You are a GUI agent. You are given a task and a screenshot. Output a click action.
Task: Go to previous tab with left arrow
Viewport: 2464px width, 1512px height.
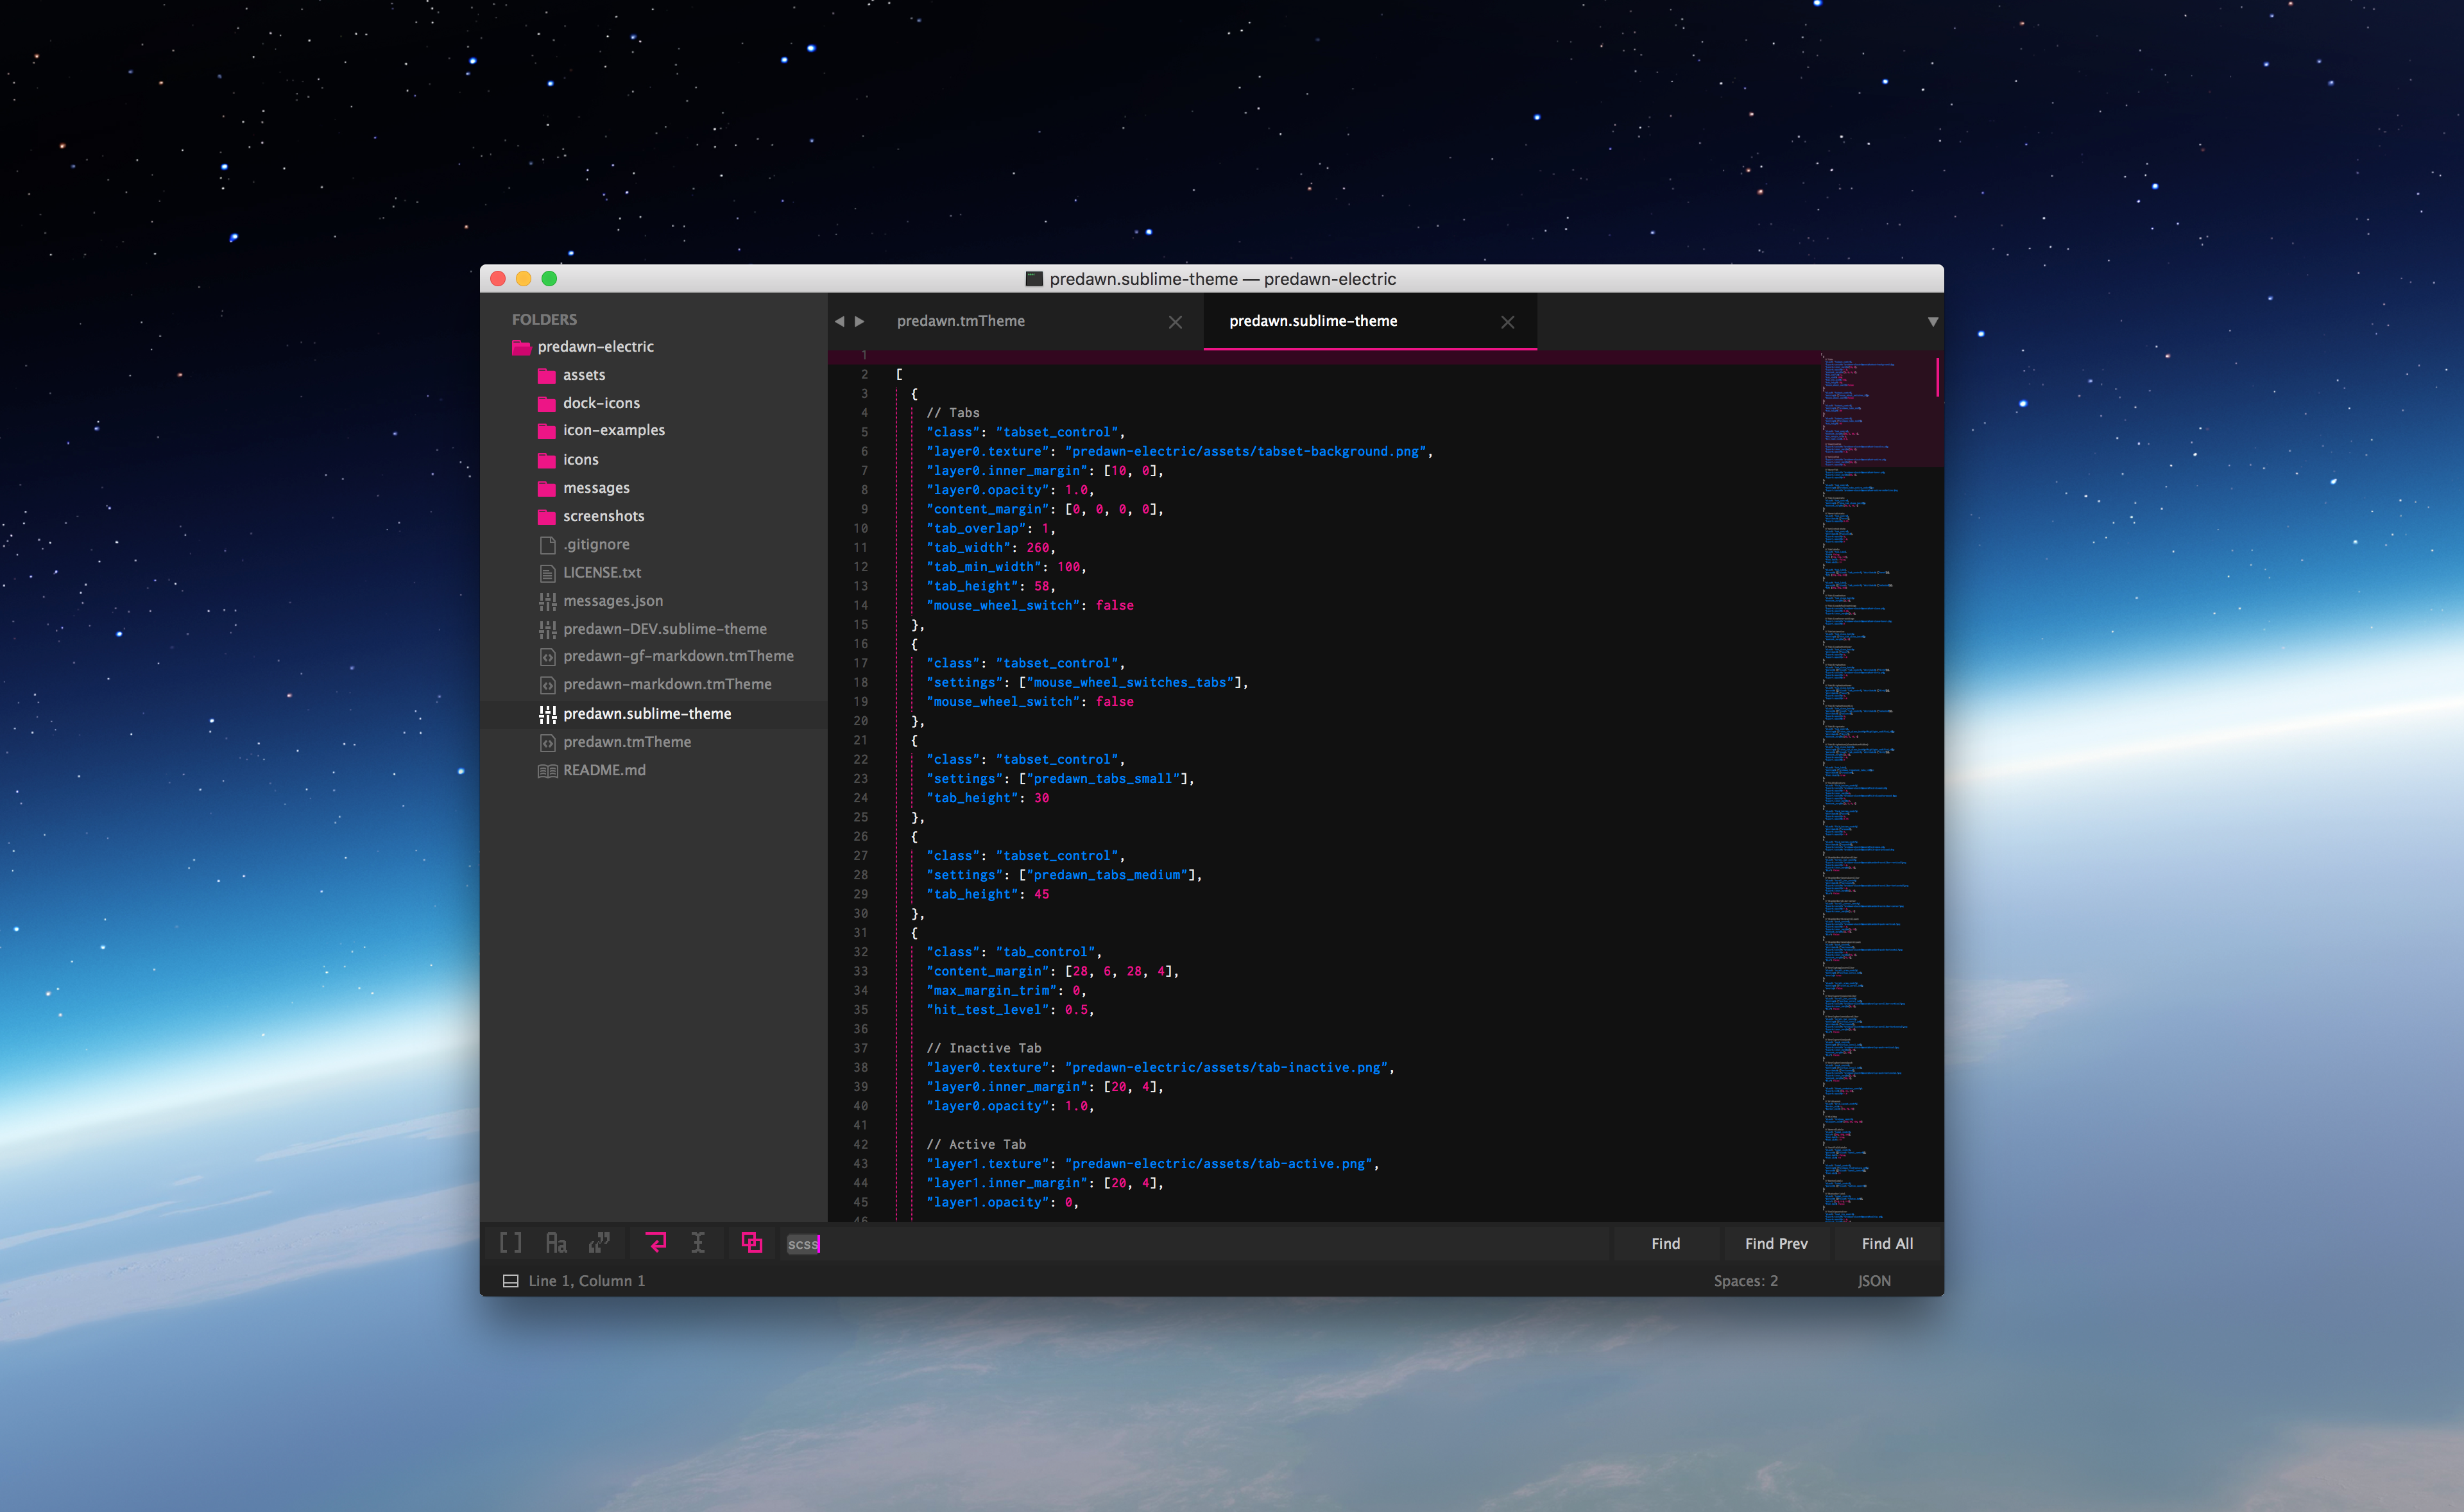coord(839,321)
